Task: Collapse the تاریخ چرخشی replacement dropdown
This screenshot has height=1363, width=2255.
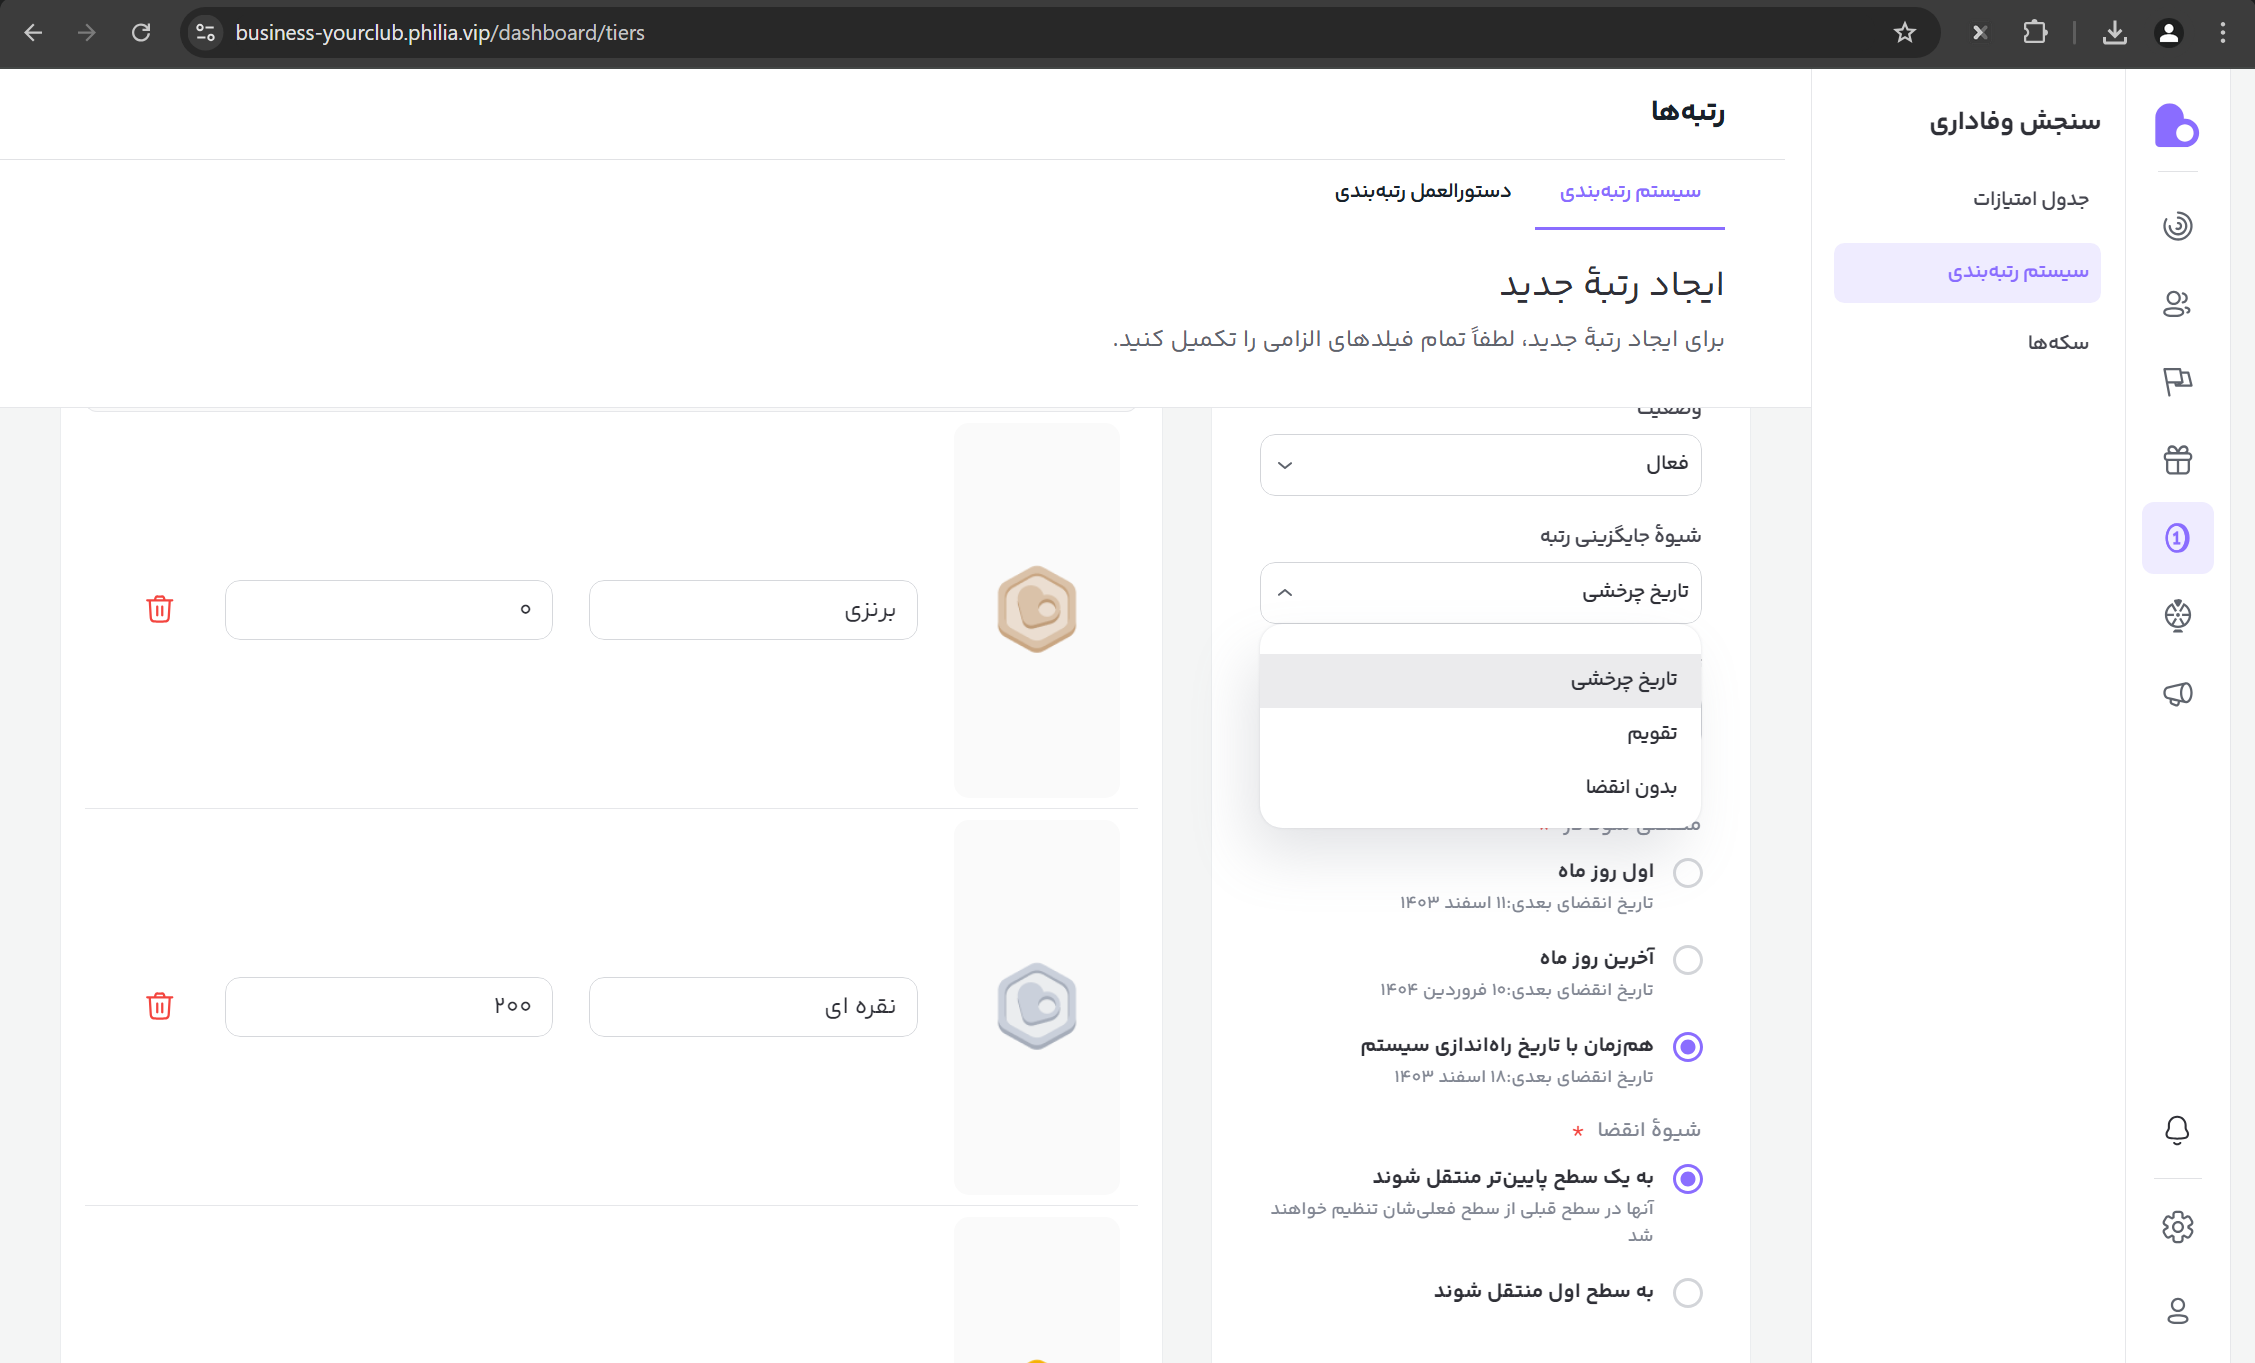Action: (x=1480, y=592)
